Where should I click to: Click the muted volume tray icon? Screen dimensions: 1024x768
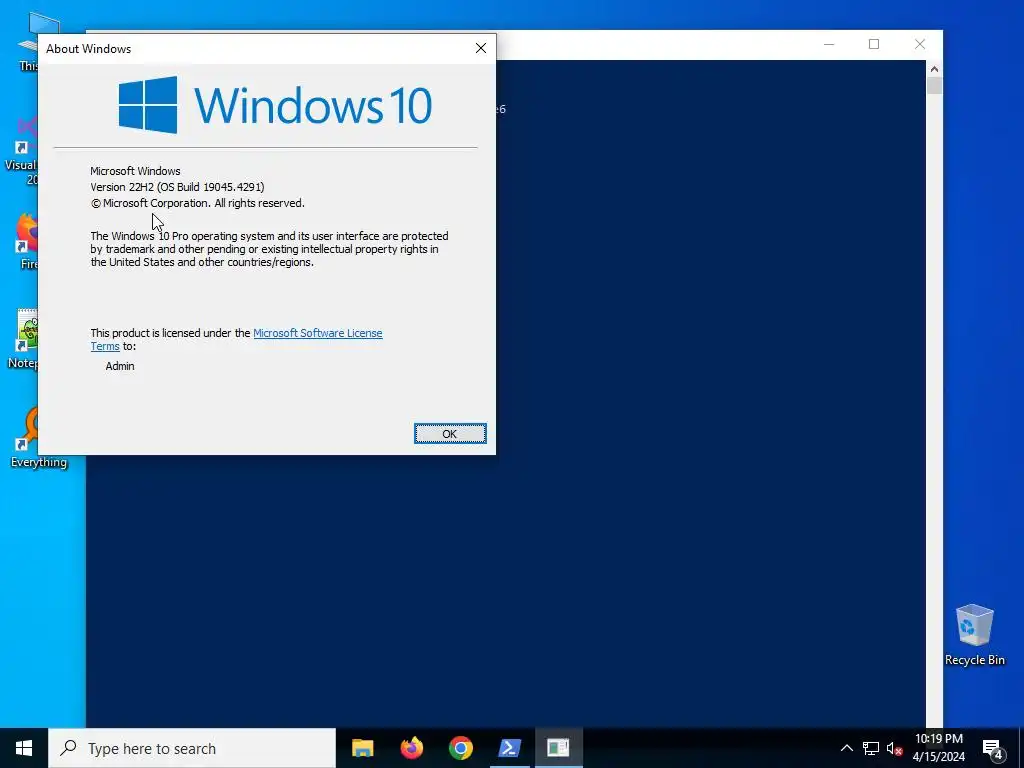(x=894, y=748)
